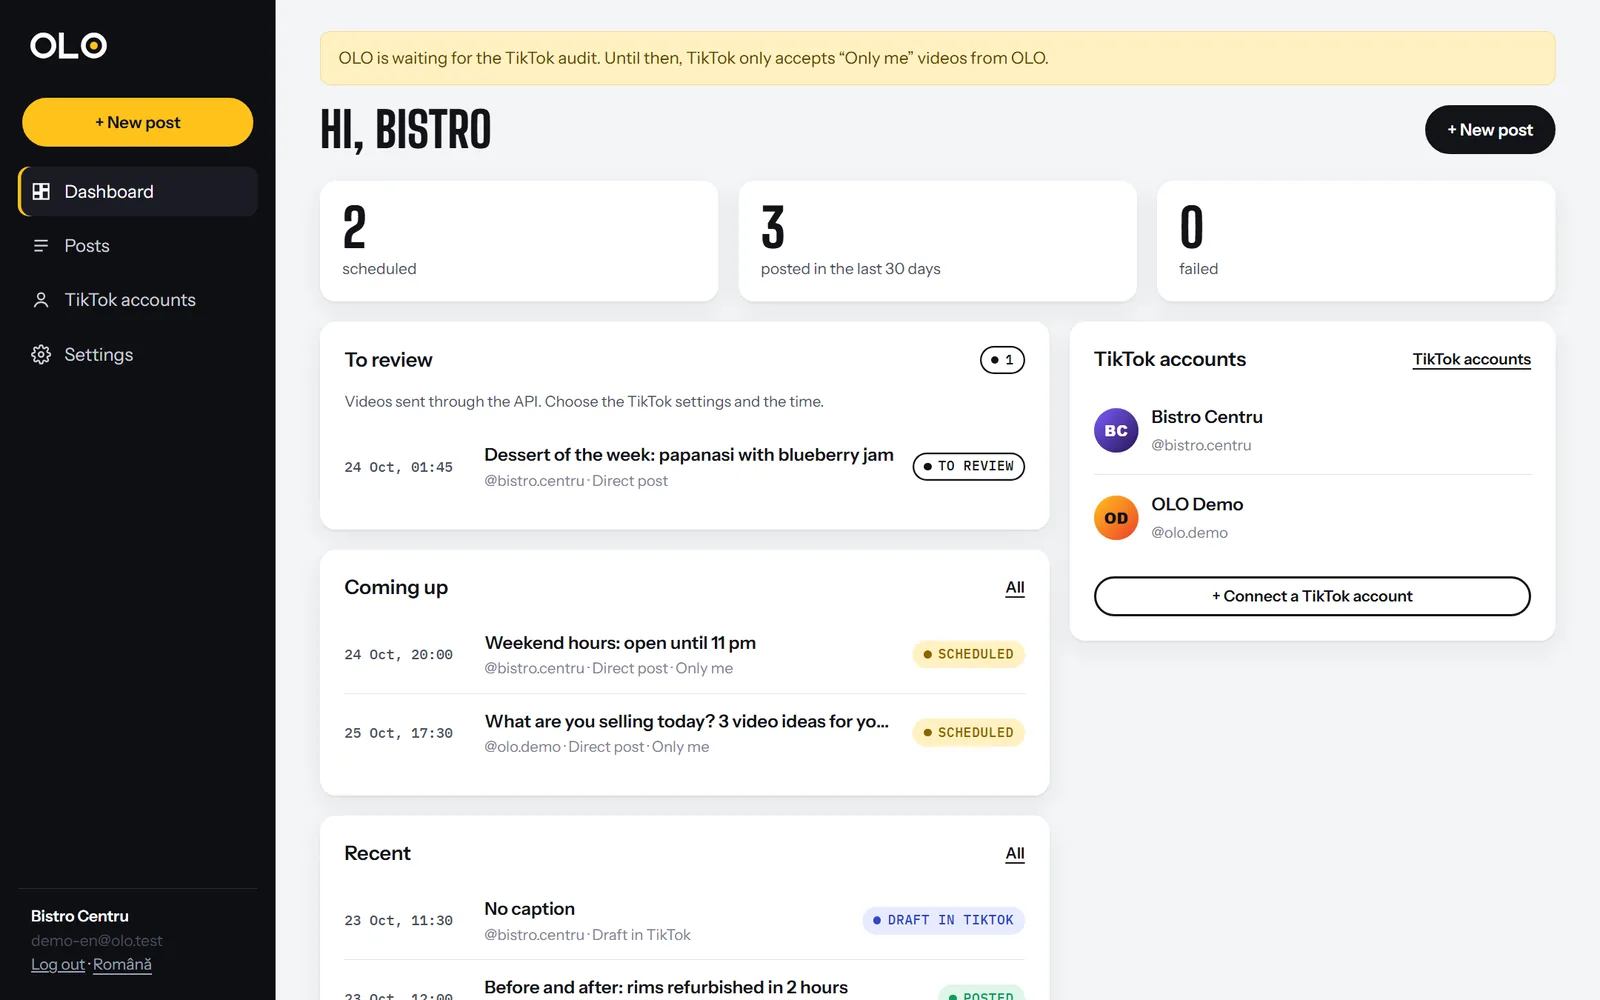1600x1000 pixels.
Task: Open the Dashboard menu item
Action: pyautogui.click(x=138, y=191)
